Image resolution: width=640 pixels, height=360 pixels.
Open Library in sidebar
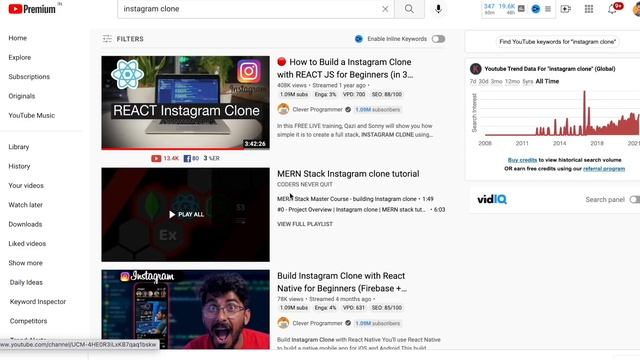[x=19, y=147]
